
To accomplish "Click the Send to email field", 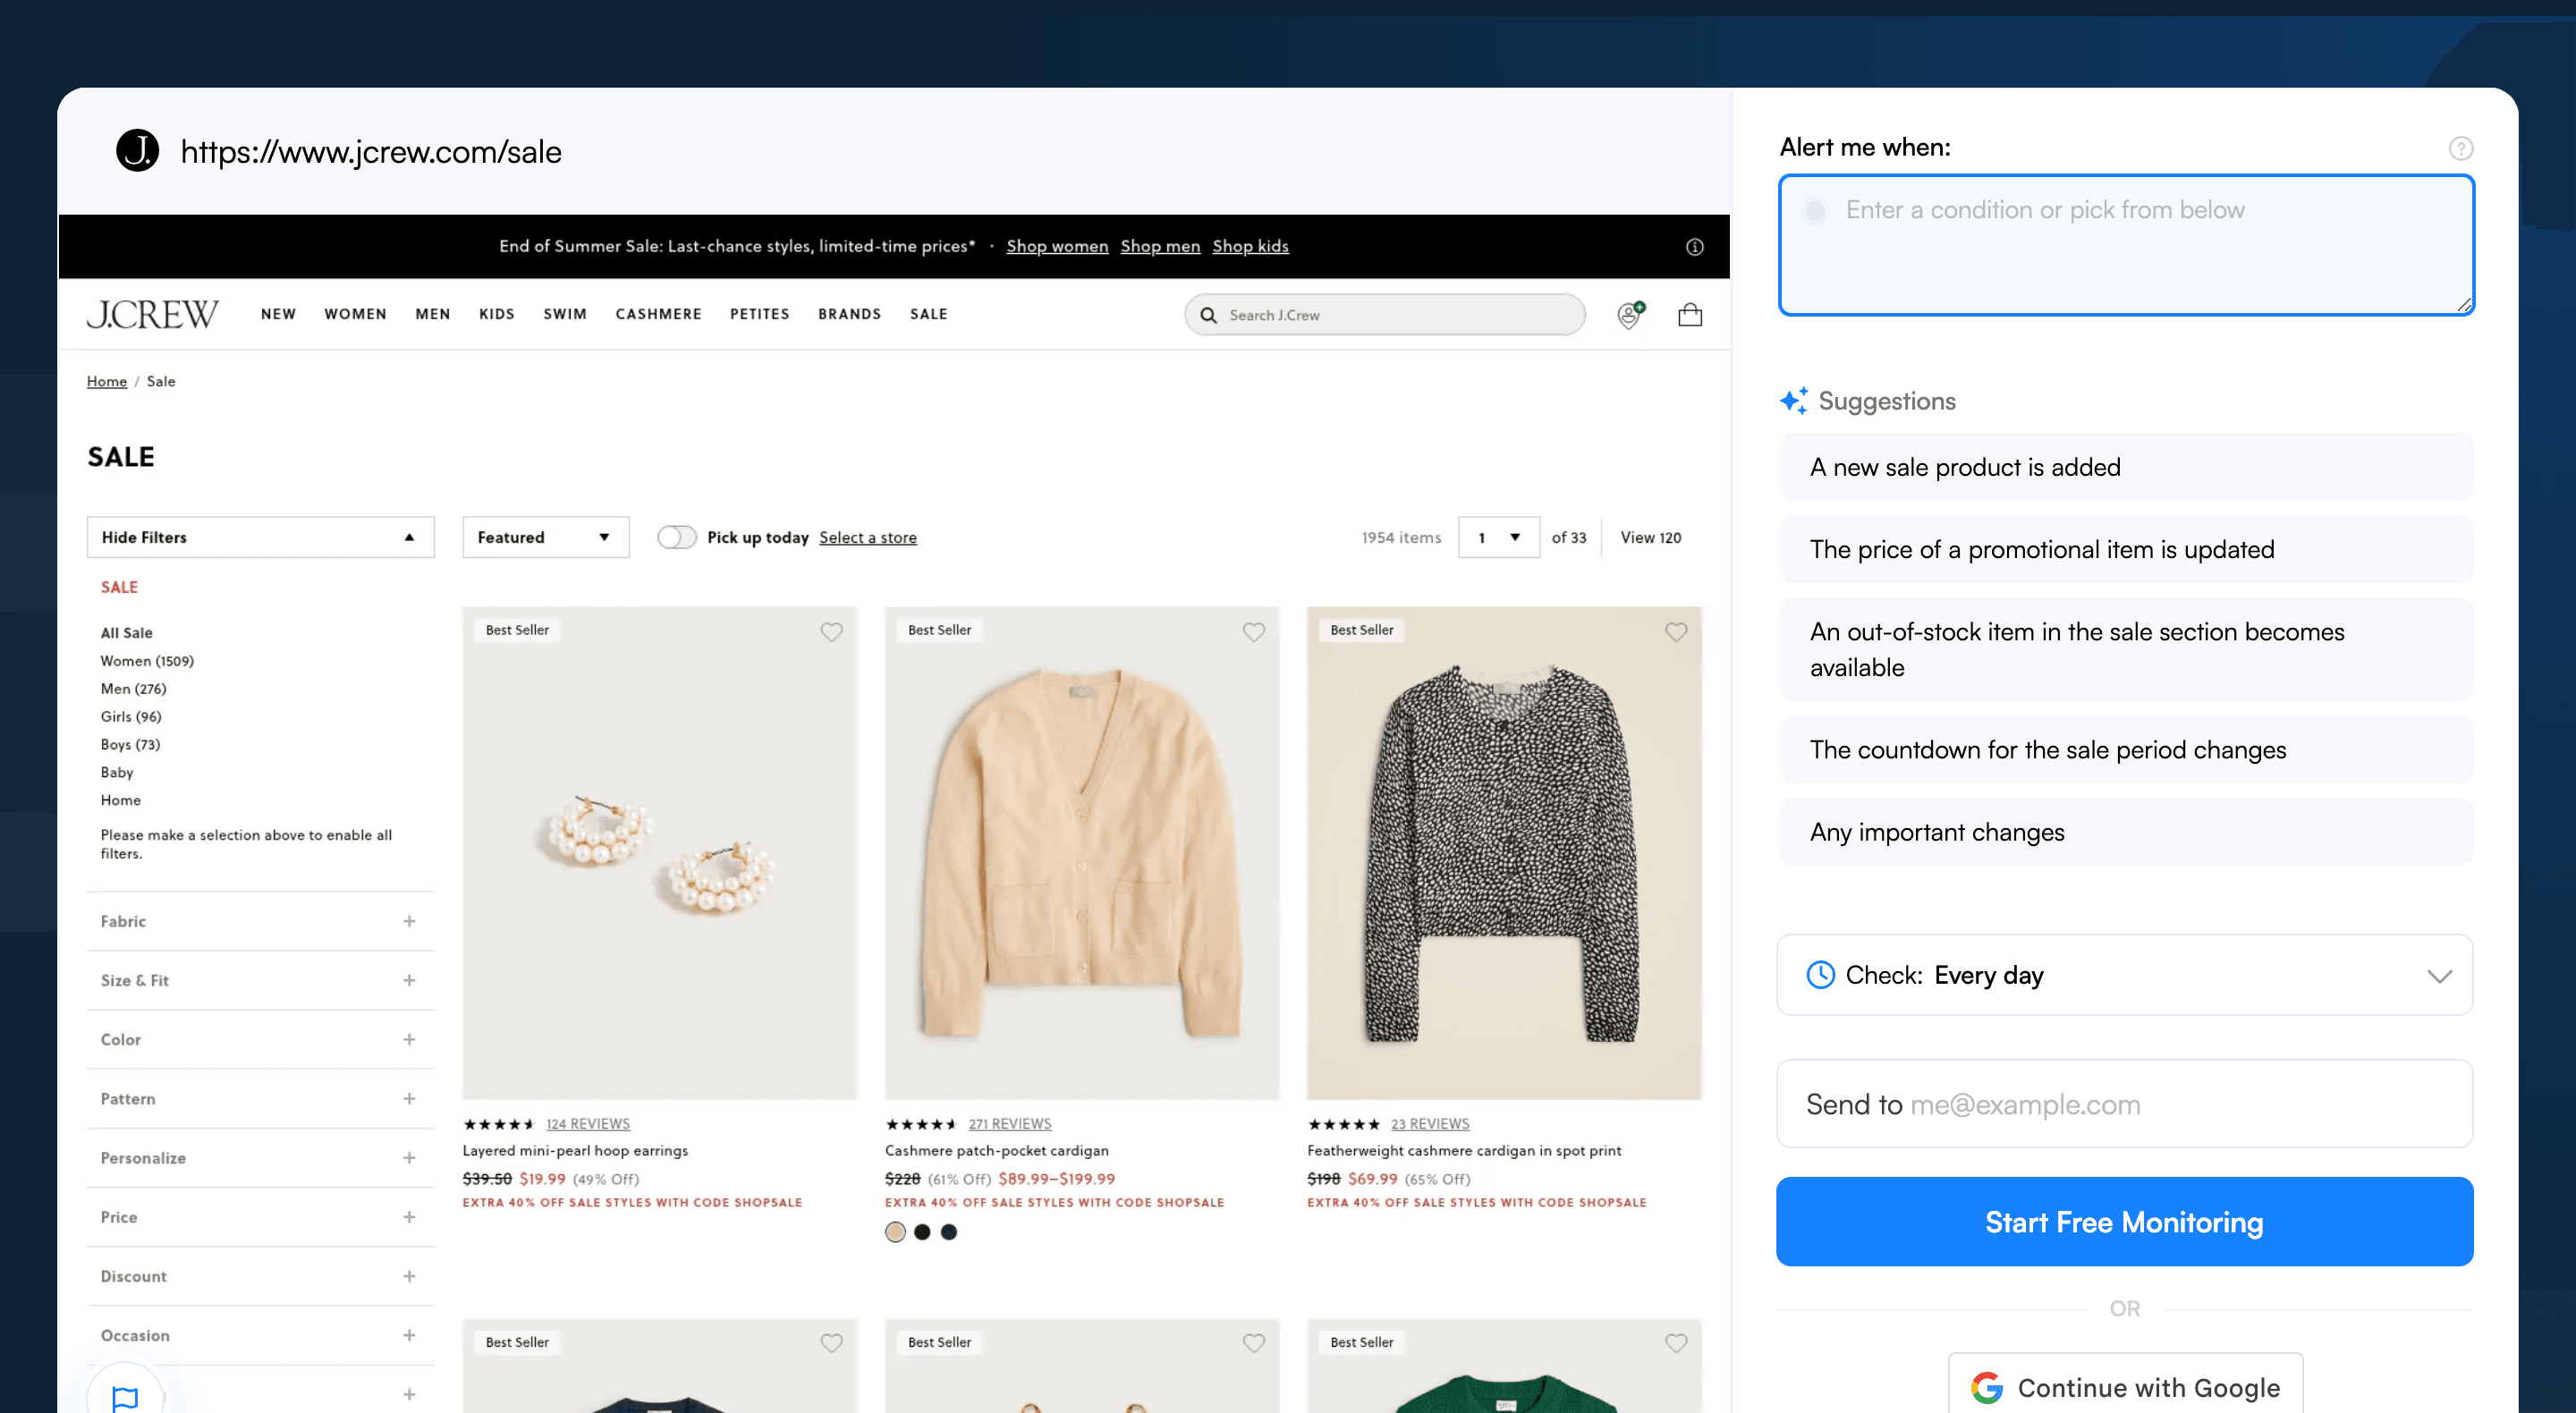I will click(2124, 1104).
